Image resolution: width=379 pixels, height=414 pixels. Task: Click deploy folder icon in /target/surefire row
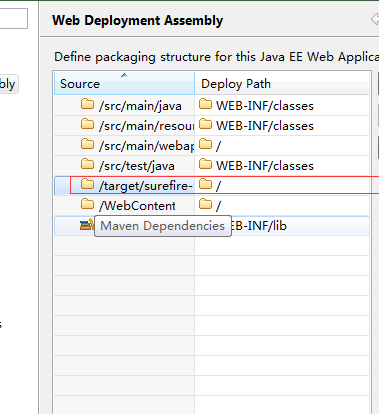(205, 184)
